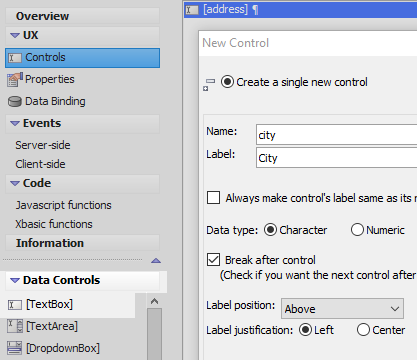Open Javascript functions
This screenshot has height=360, width=417.
(63, 205)
